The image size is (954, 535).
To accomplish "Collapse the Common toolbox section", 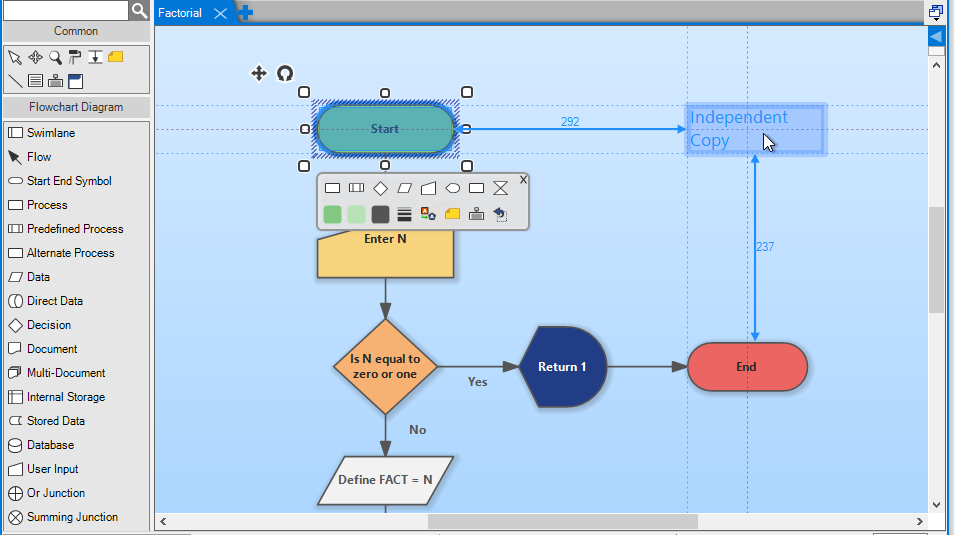I will point(76,31).
